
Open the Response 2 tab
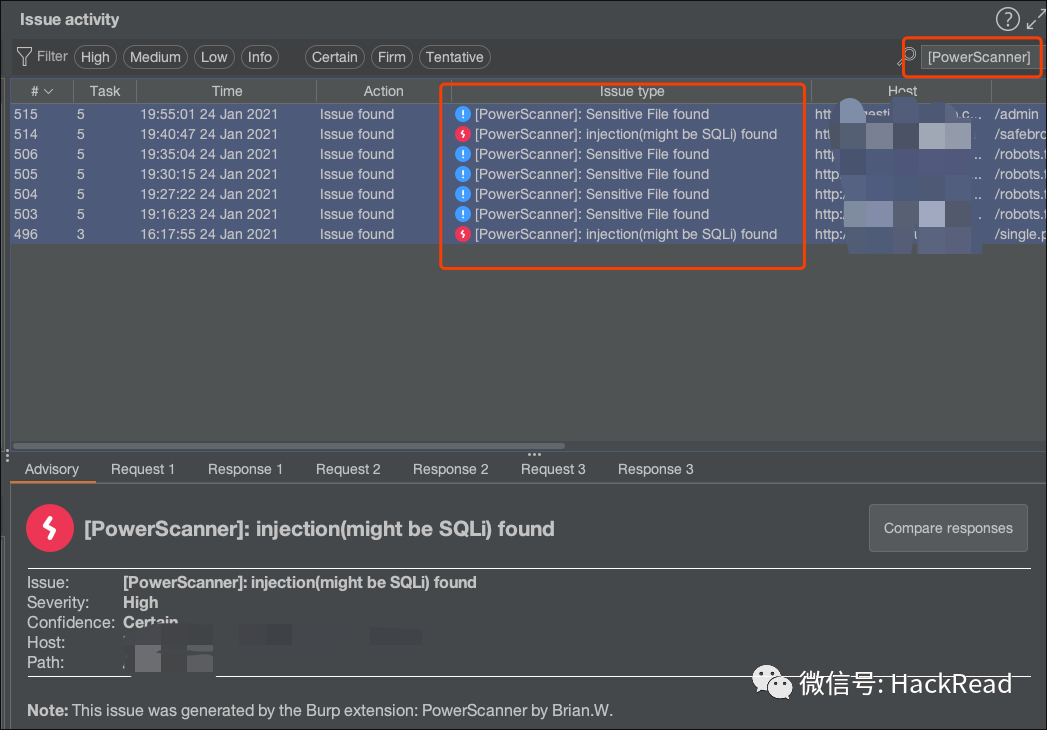[x=451, y=469]
